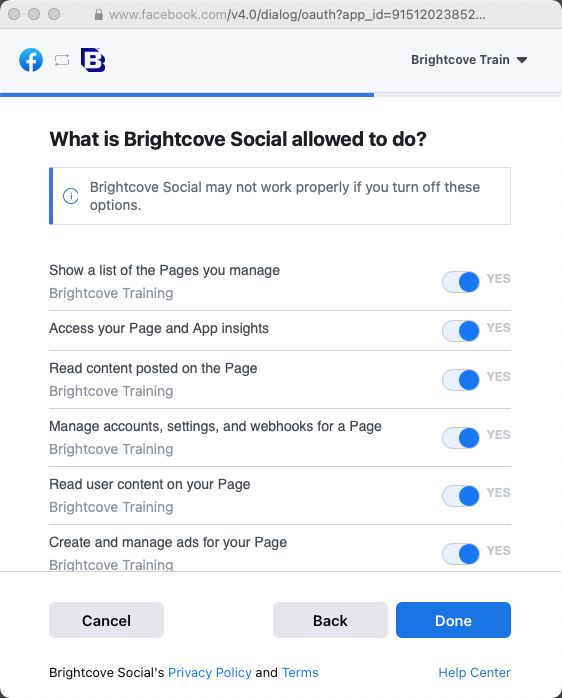Click the lock icon in address bar

[99, 15]
